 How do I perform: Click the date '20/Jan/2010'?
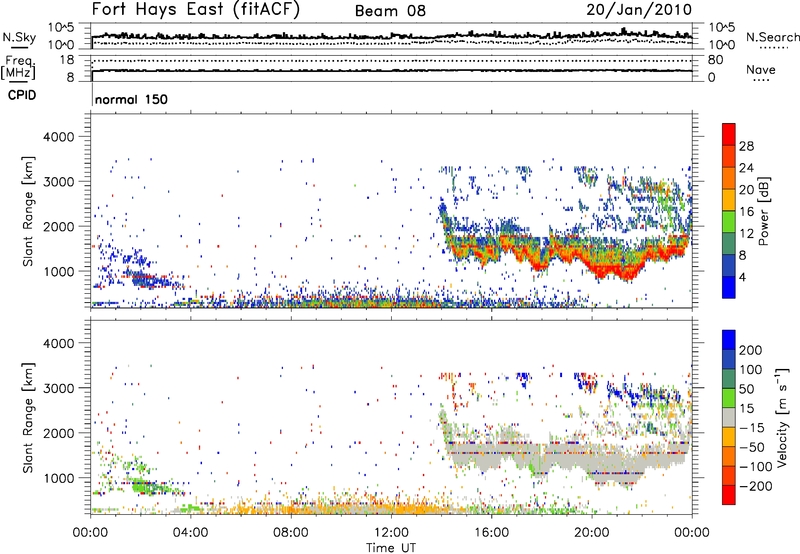[639, 10]
